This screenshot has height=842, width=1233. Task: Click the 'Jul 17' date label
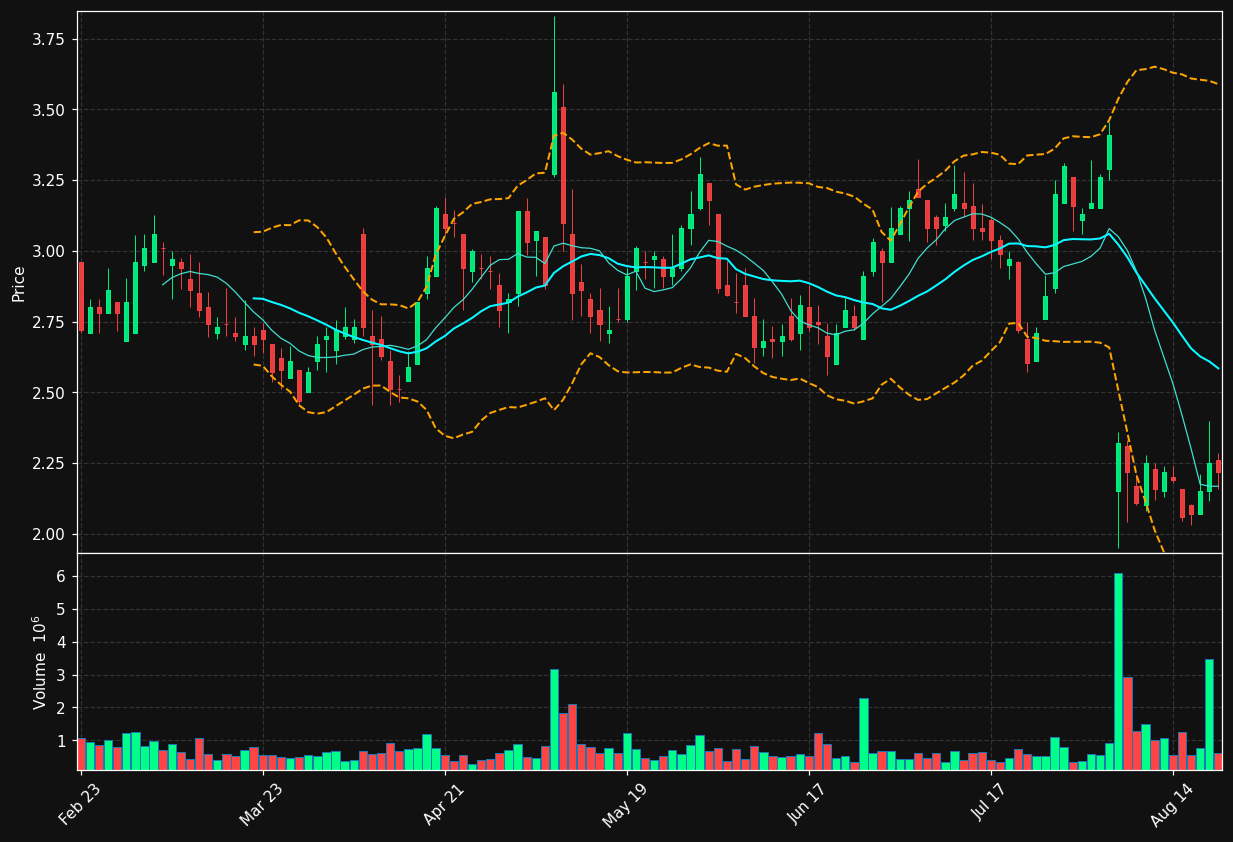[x=989, y=805]
